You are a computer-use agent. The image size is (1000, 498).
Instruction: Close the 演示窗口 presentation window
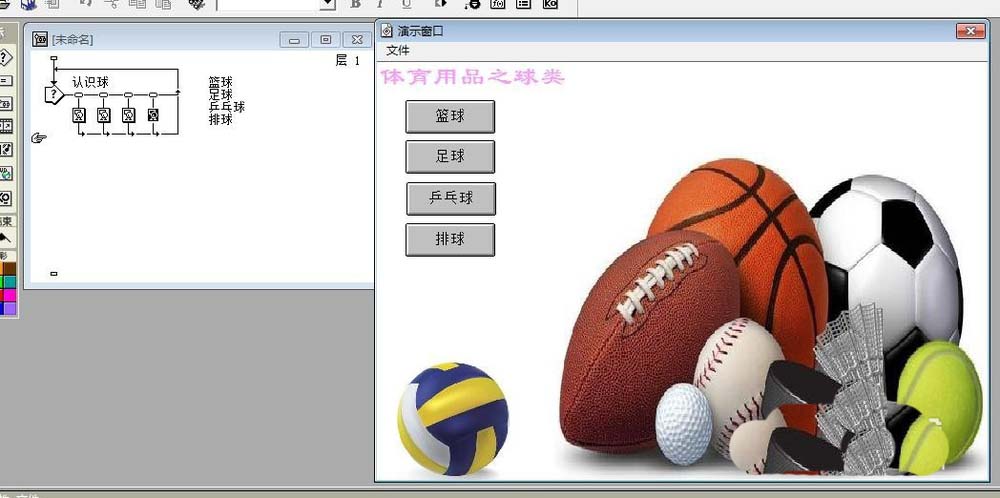pos(970,31)
